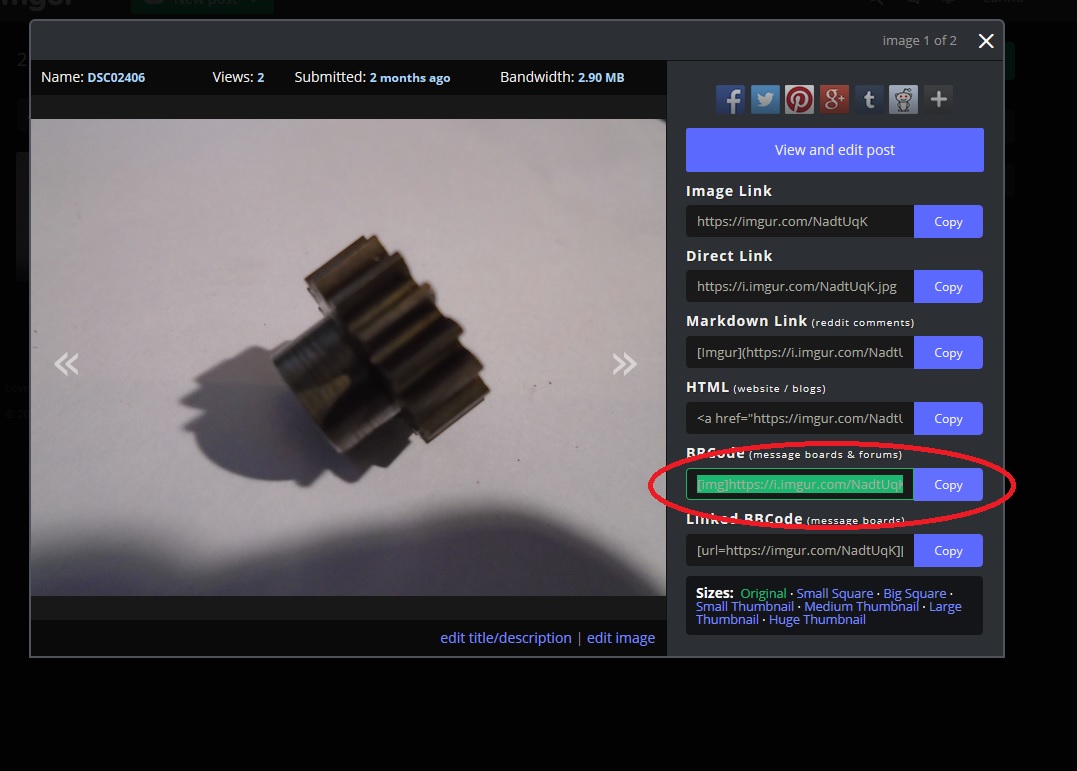Select the HTML code text field
Screen dimensions: 1077x771
point(800,418)
